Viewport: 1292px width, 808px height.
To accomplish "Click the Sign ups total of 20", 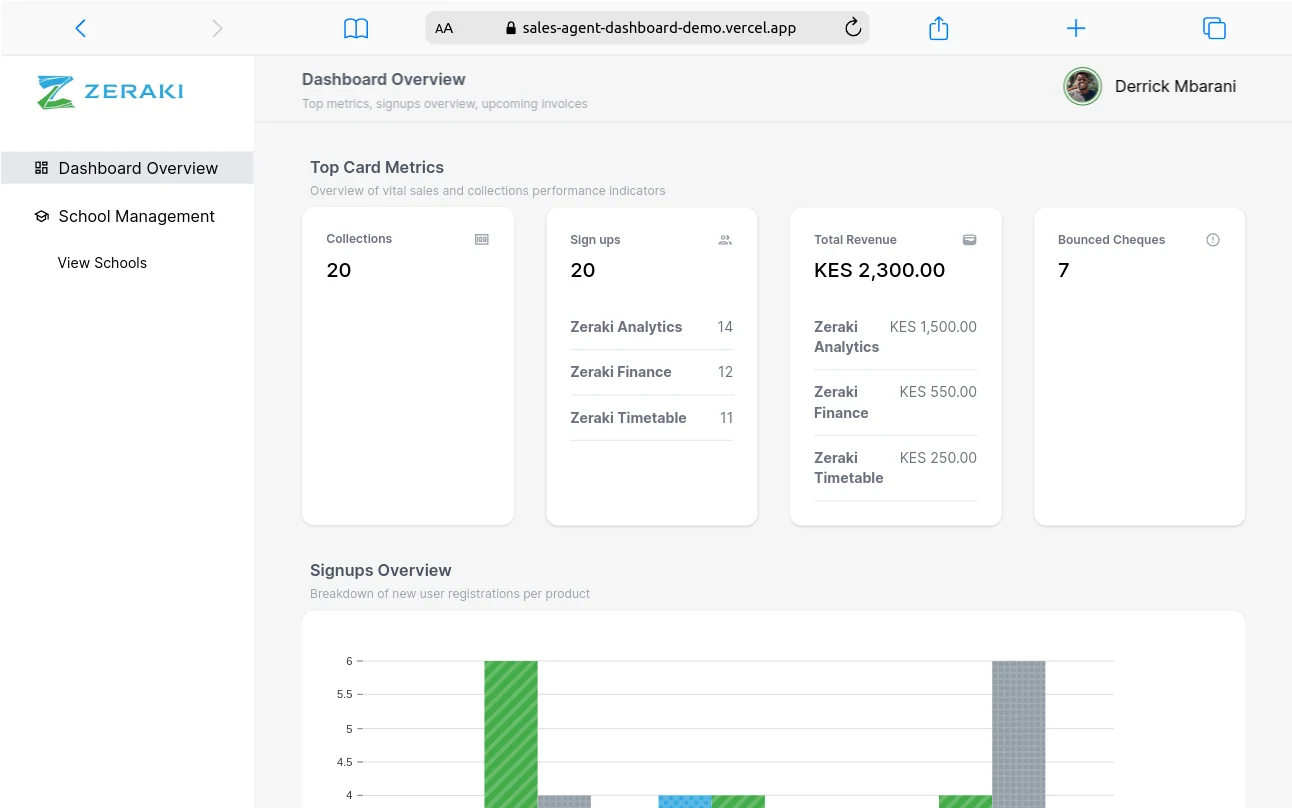I will [x=583, y=270].
